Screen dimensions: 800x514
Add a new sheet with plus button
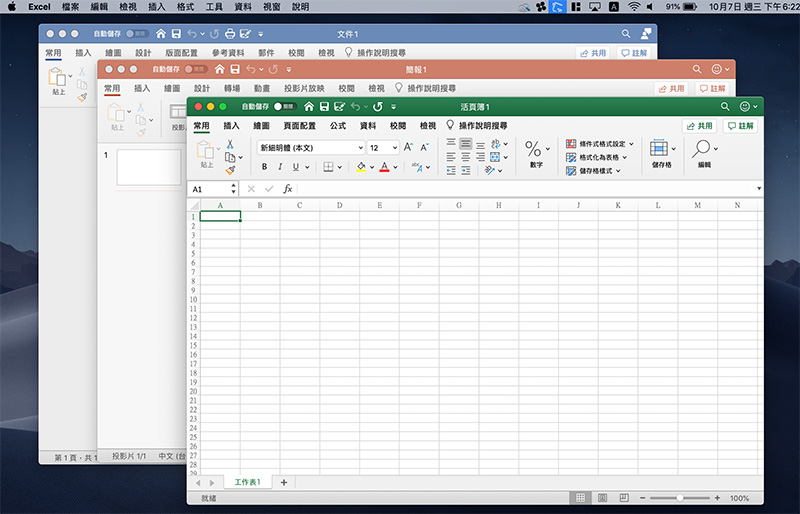pyautogui.click(x=284, y=482)
